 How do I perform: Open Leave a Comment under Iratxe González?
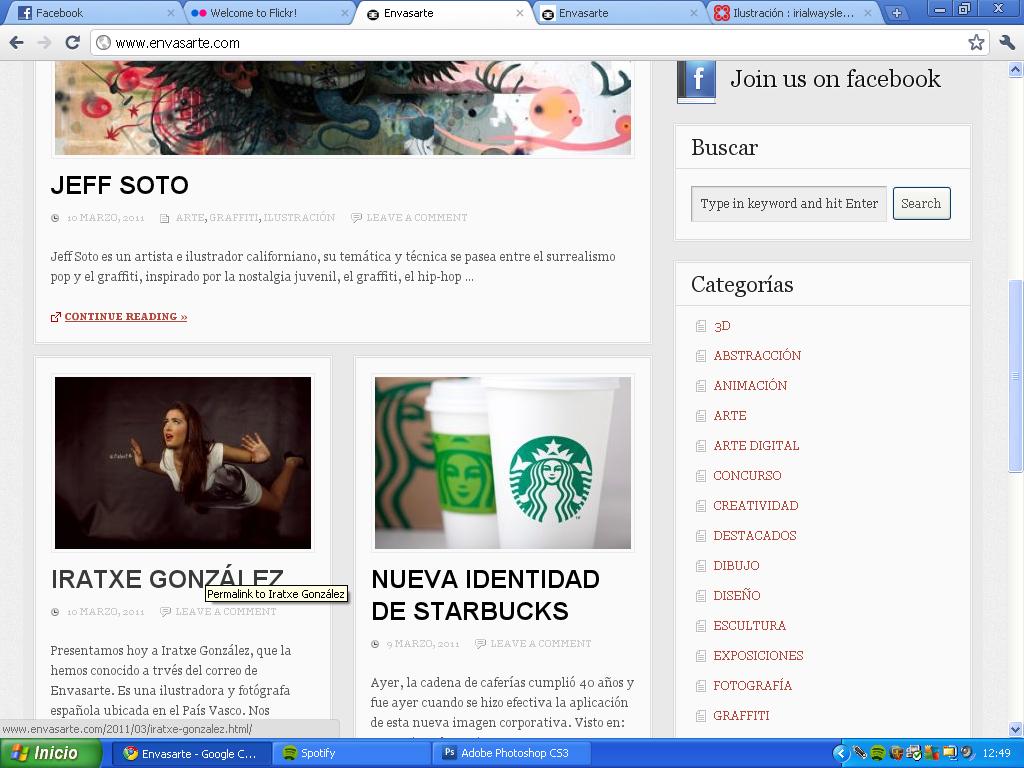coord(225,612)
